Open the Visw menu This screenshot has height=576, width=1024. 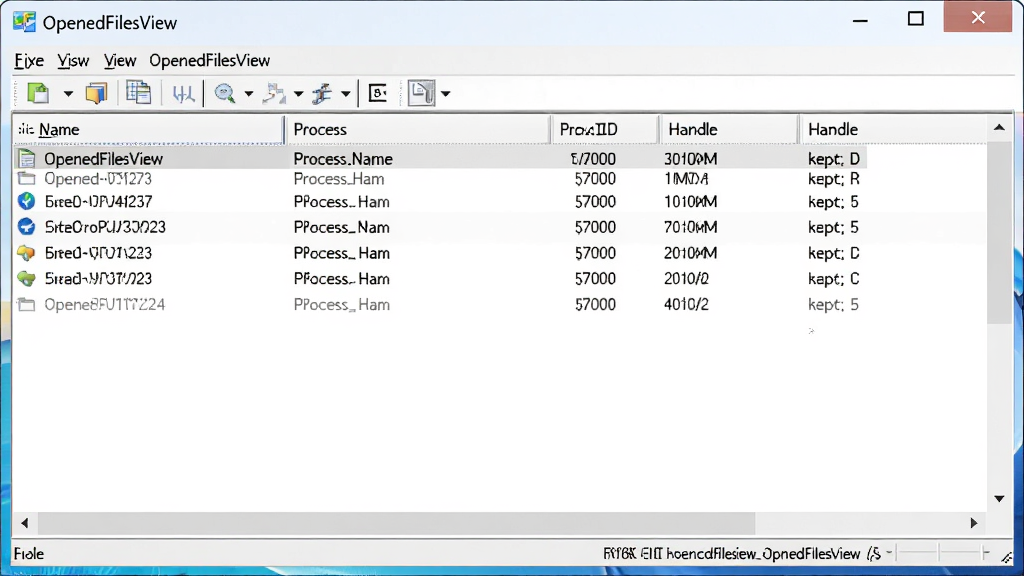click(x=73, y=61)
